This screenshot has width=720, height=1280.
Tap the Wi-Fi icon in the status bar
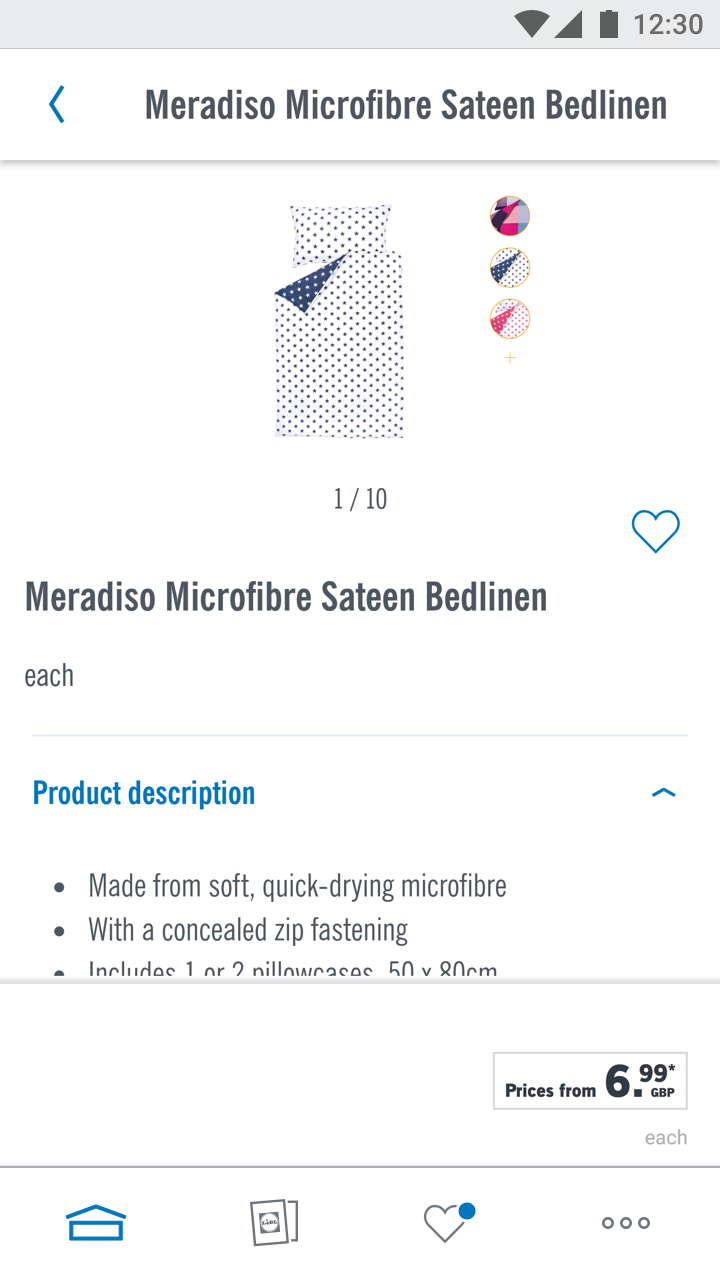(532, 25)
